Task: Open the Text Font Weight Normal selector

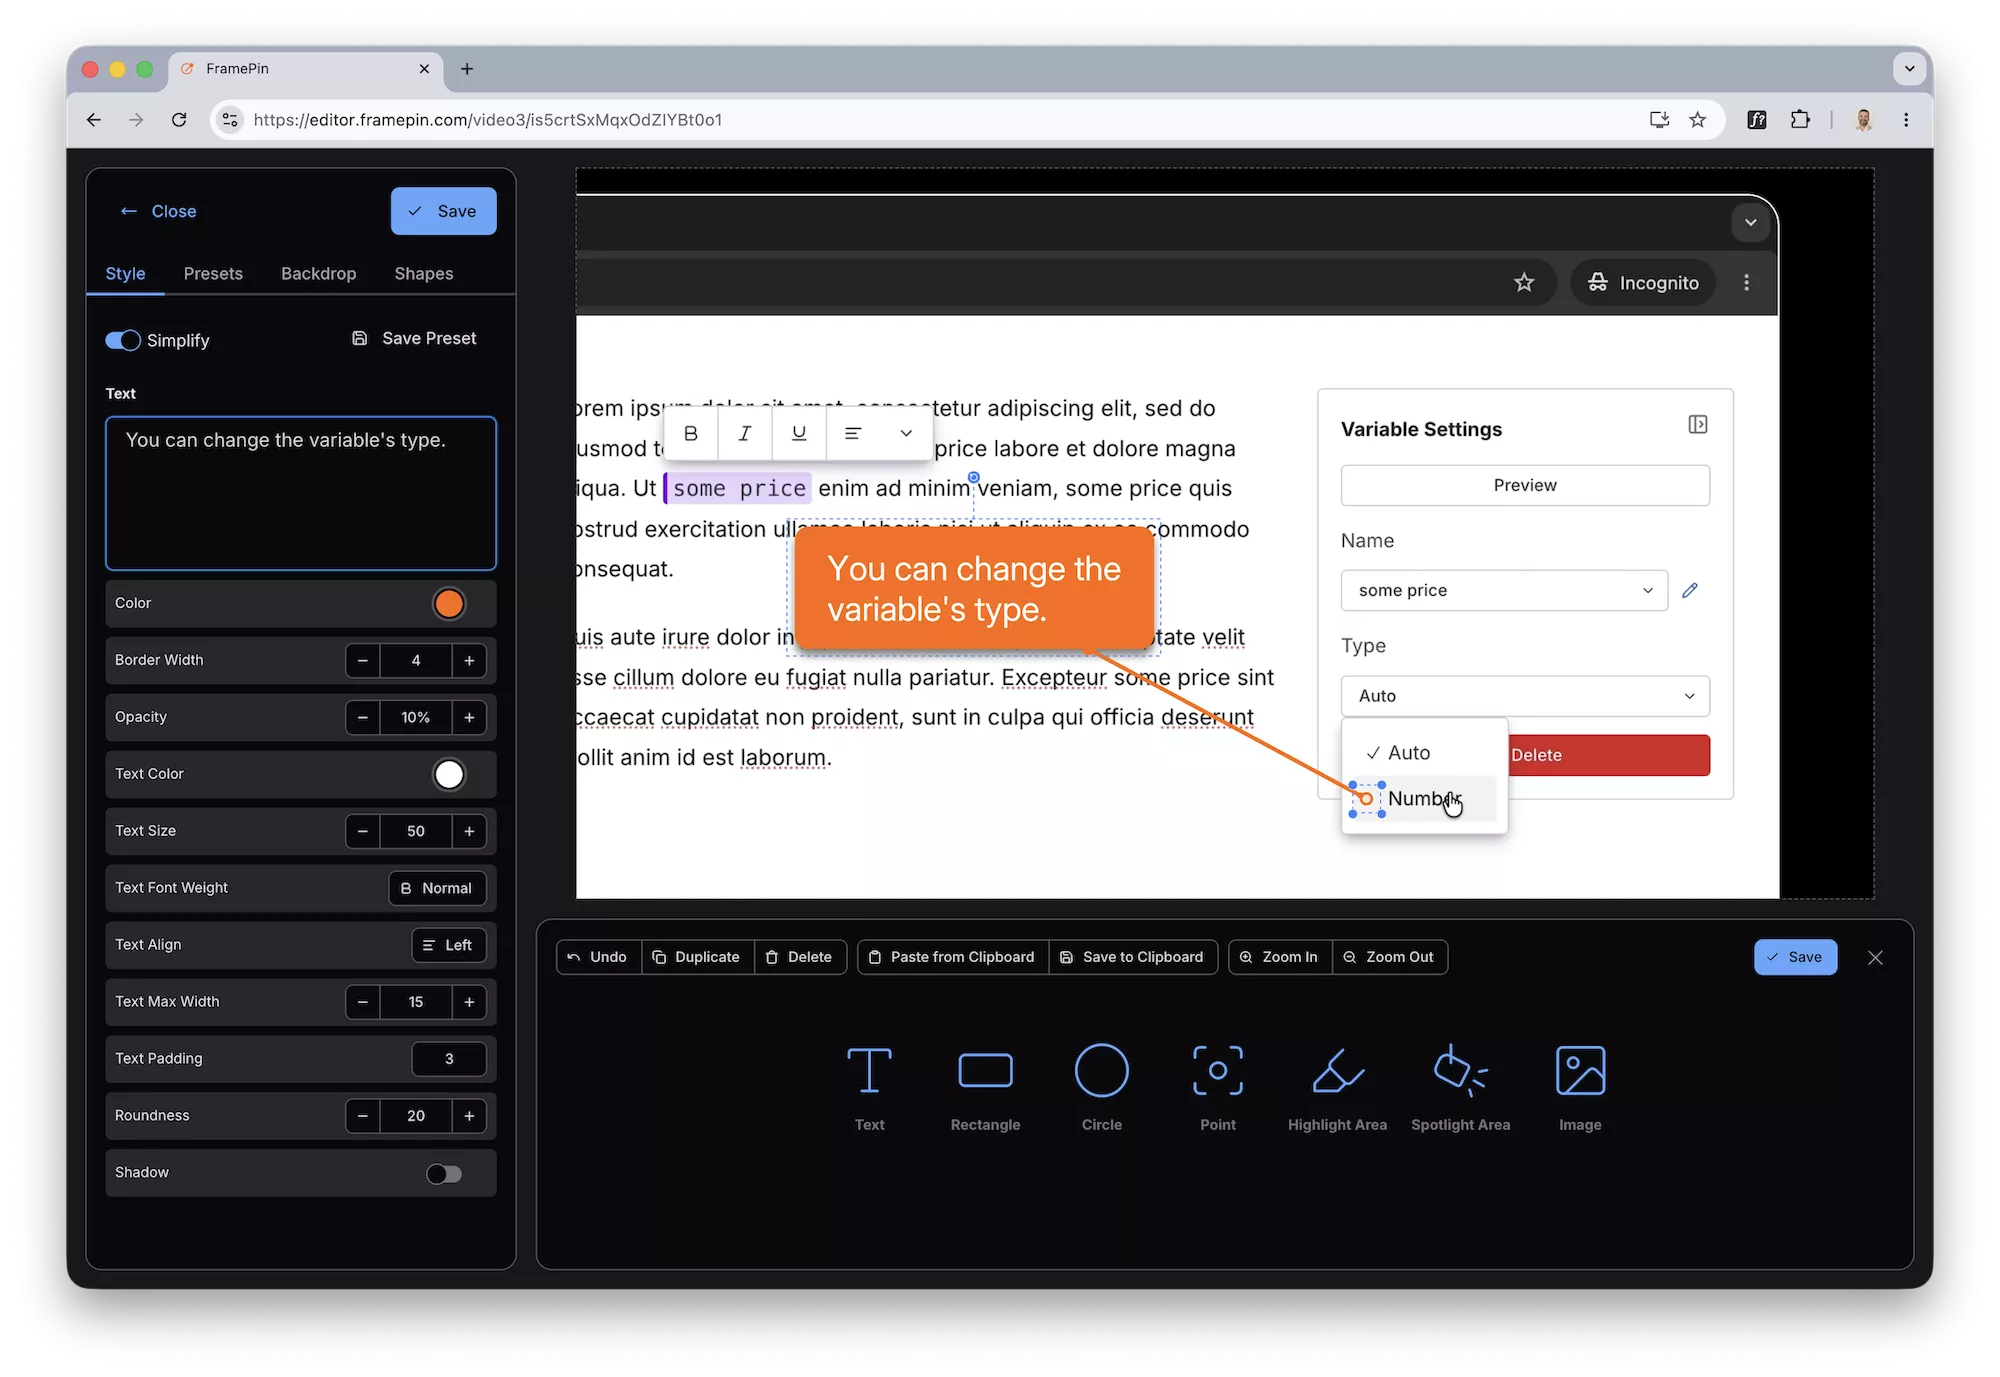Action: pos(437,888)
